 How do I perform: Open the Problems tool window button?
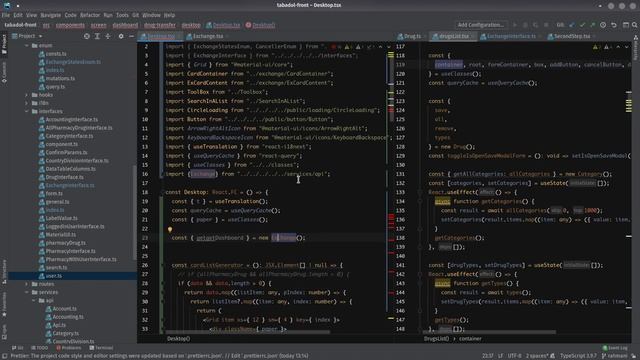pos(69,348)
